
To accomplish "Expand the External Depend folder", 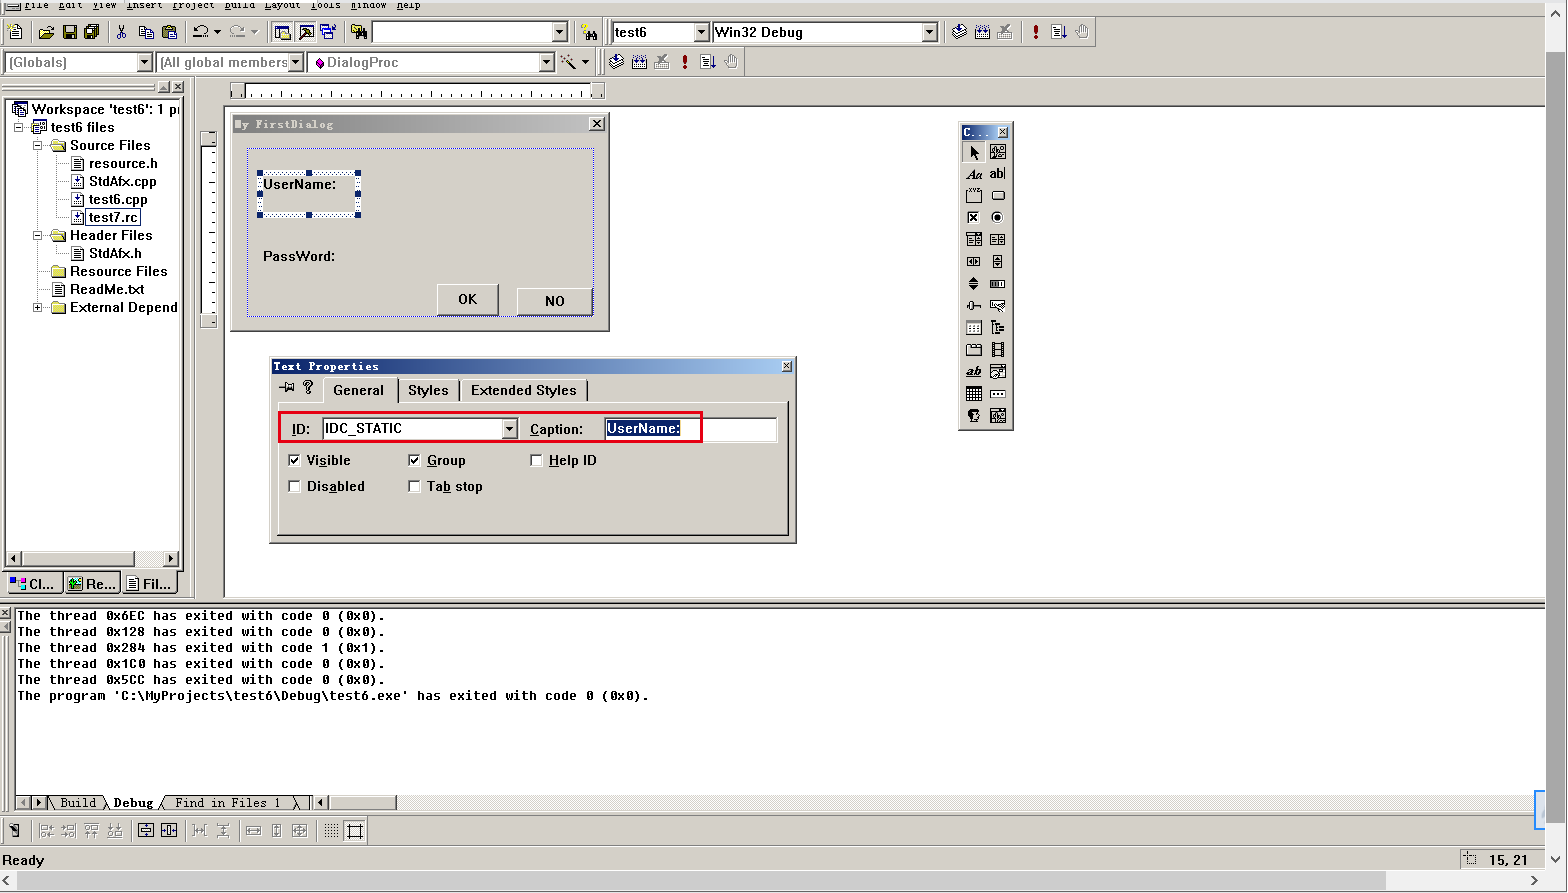I will [38, 307].
